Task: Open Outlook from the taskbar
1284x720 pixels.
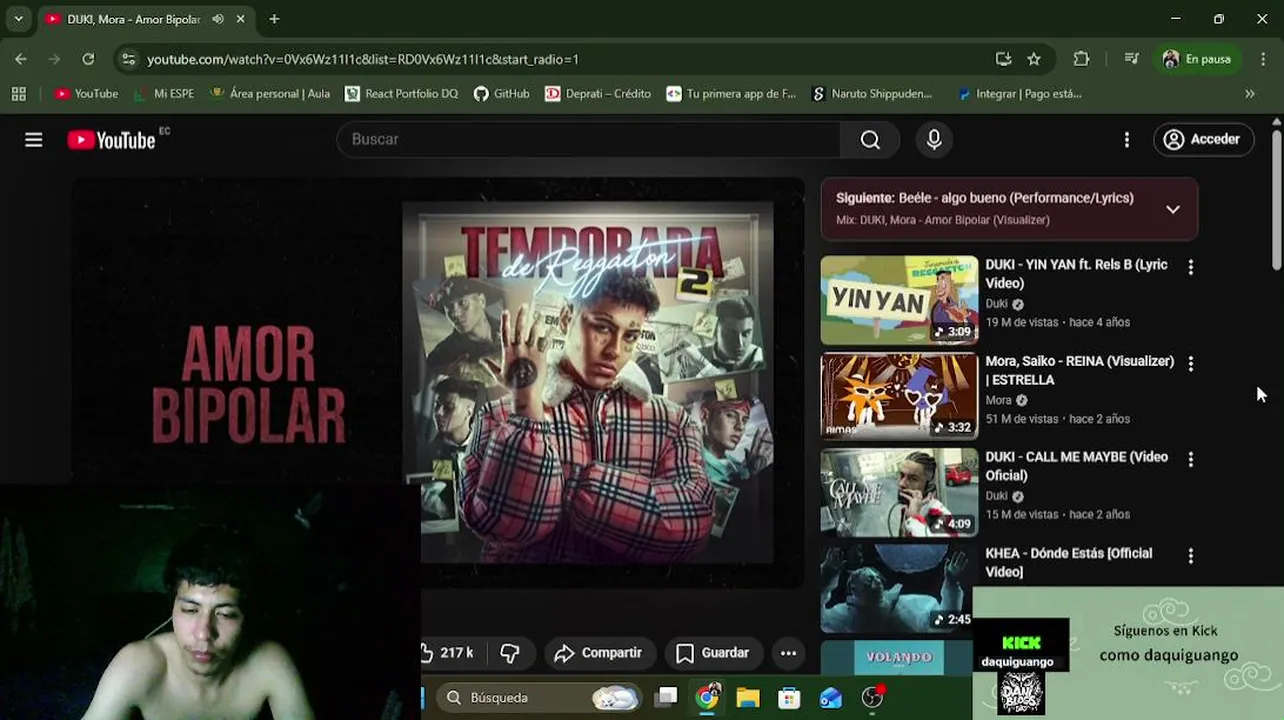Action: 830,697
